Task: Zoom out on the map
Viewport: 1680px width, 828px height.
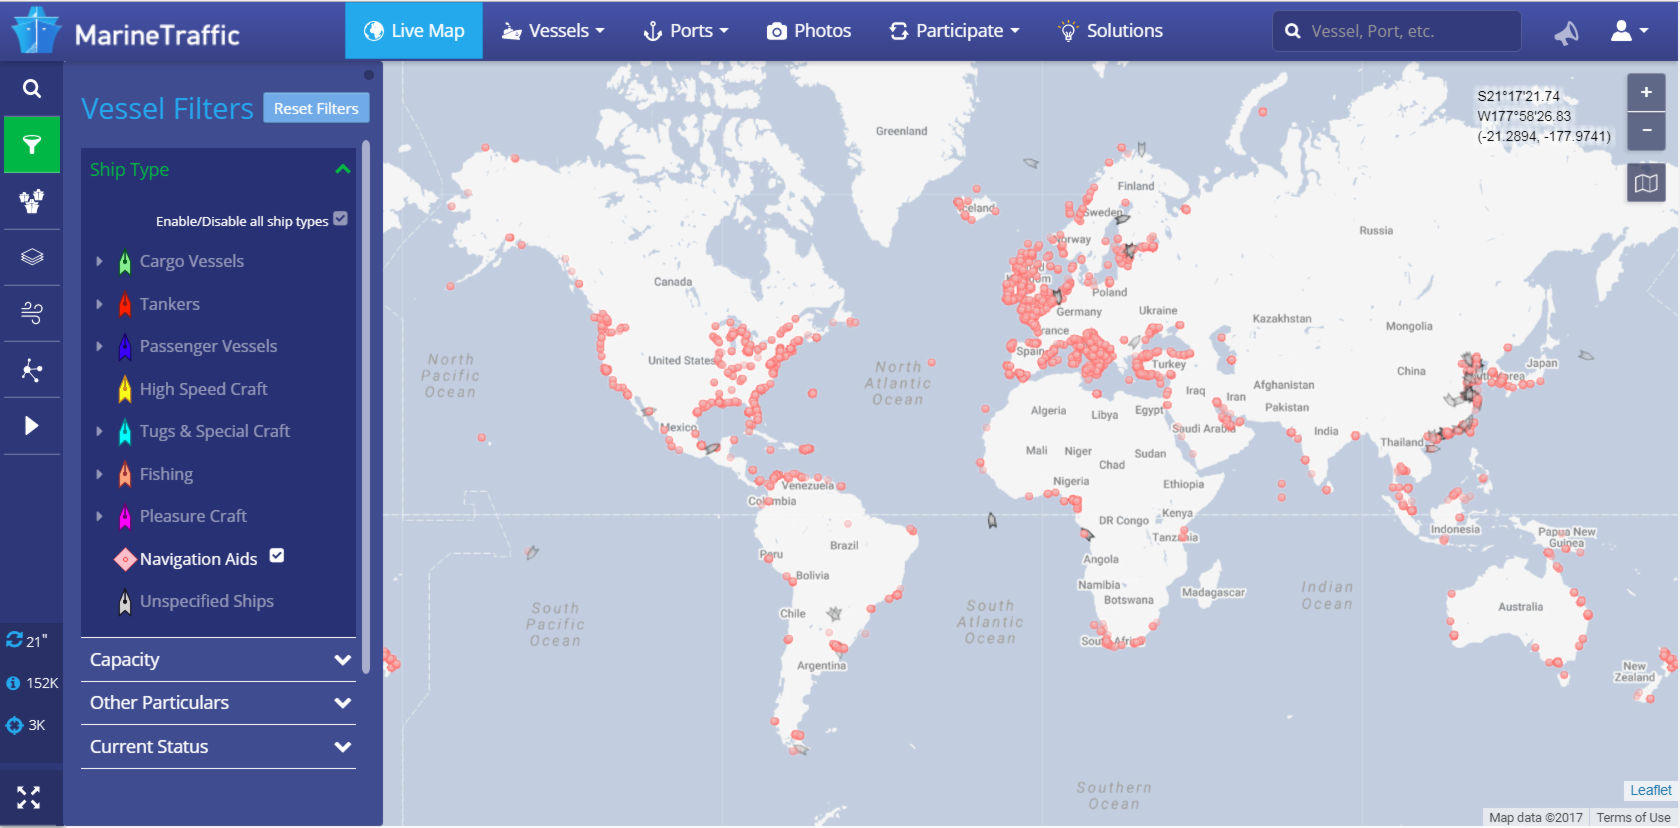Action: [1646, 131]
